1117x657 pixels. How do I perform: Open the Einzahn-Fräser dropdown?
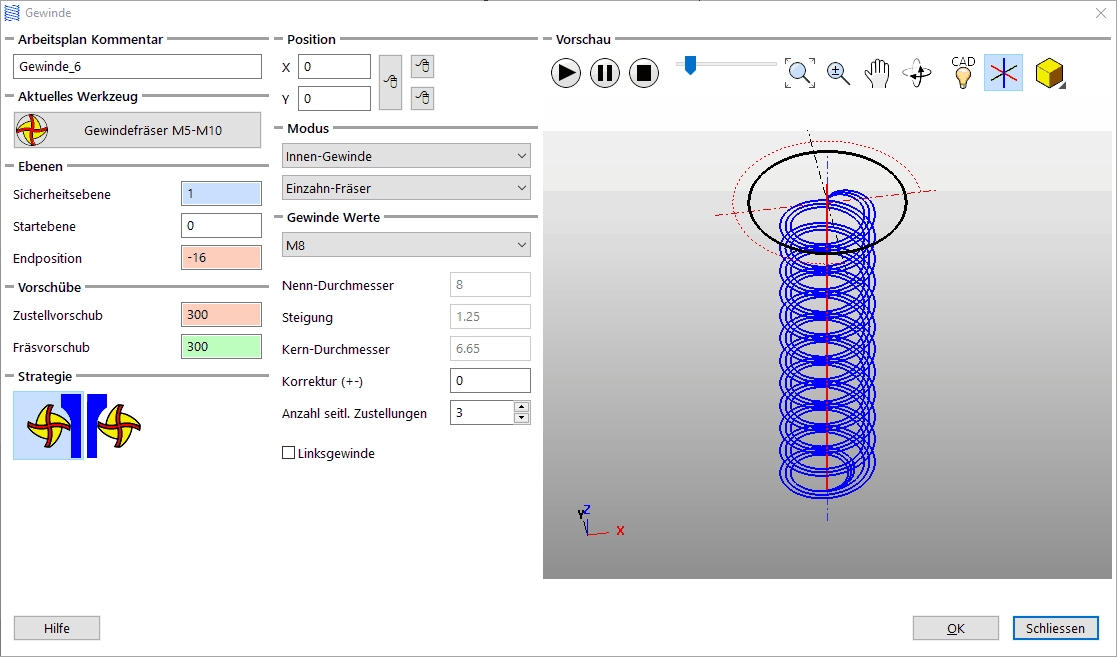(x=406, y=187)
